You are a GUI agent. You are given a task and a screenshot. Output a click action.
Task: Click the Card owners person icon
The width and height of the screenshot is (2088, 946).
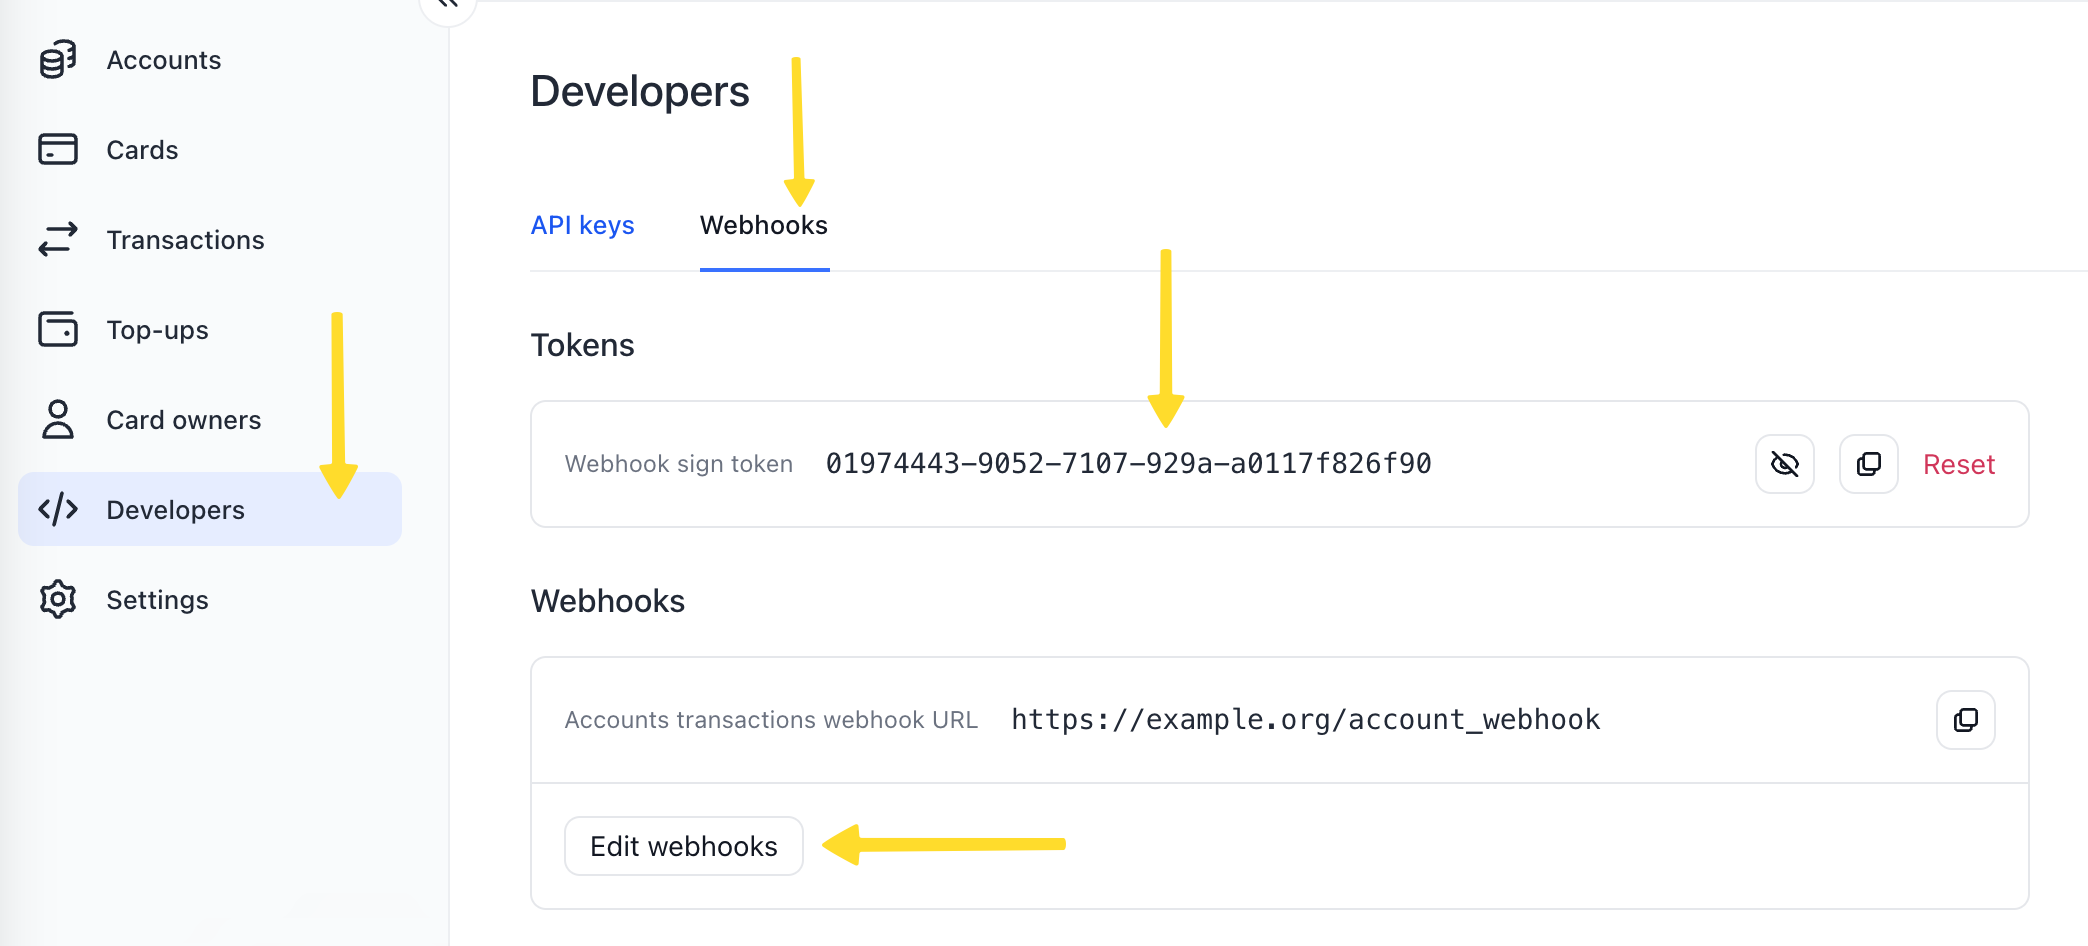click(x=58, y=420)
